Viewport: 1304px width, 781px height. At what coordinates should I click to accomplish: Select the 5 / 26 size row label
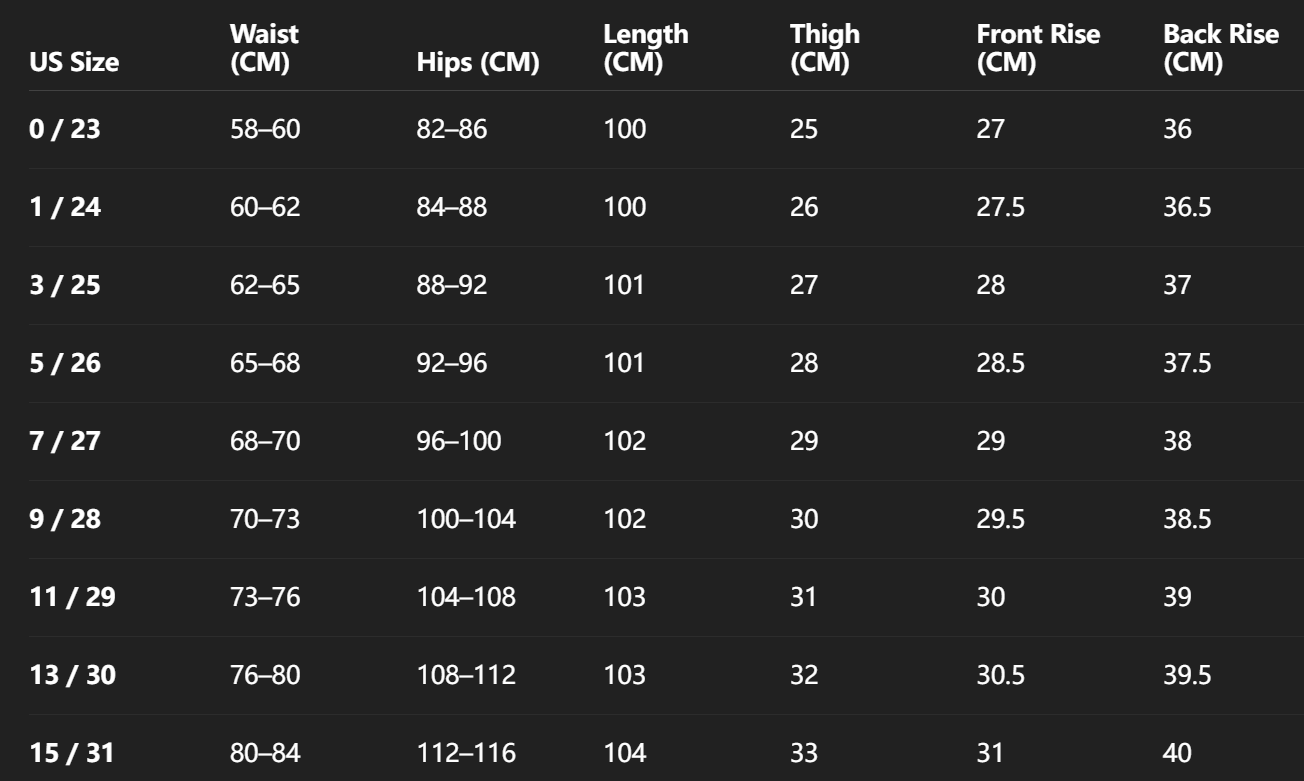[x=65, y=363]
